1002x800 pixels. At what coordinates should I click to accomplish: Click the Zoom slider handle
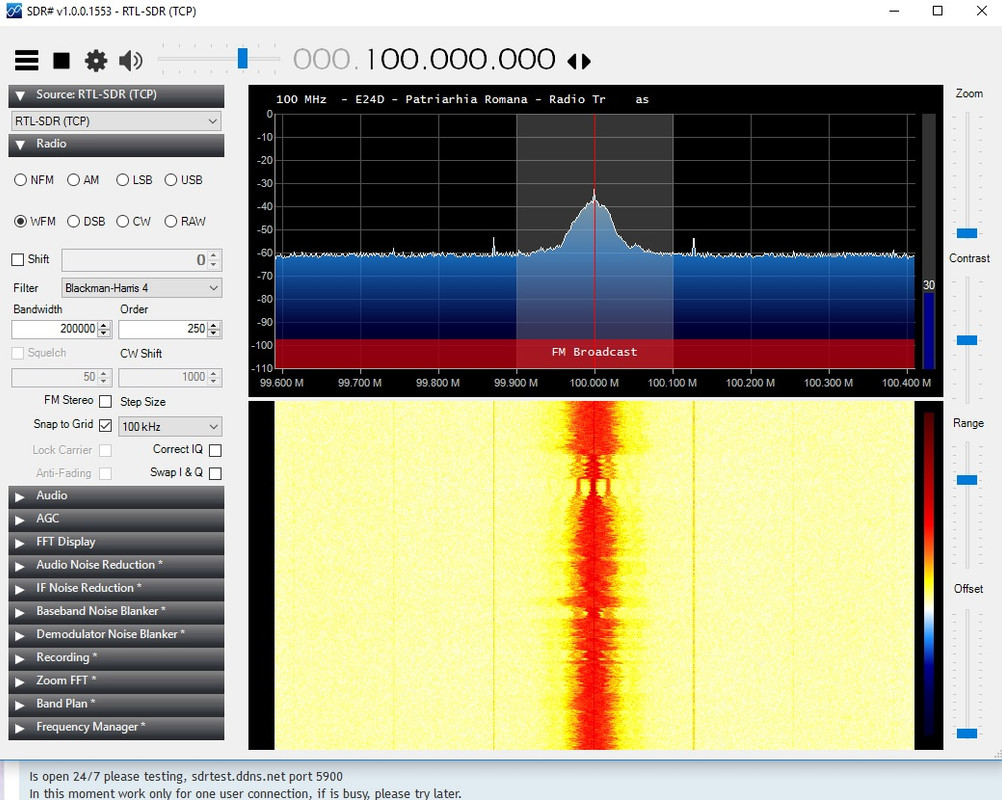[x=967, y=233]
